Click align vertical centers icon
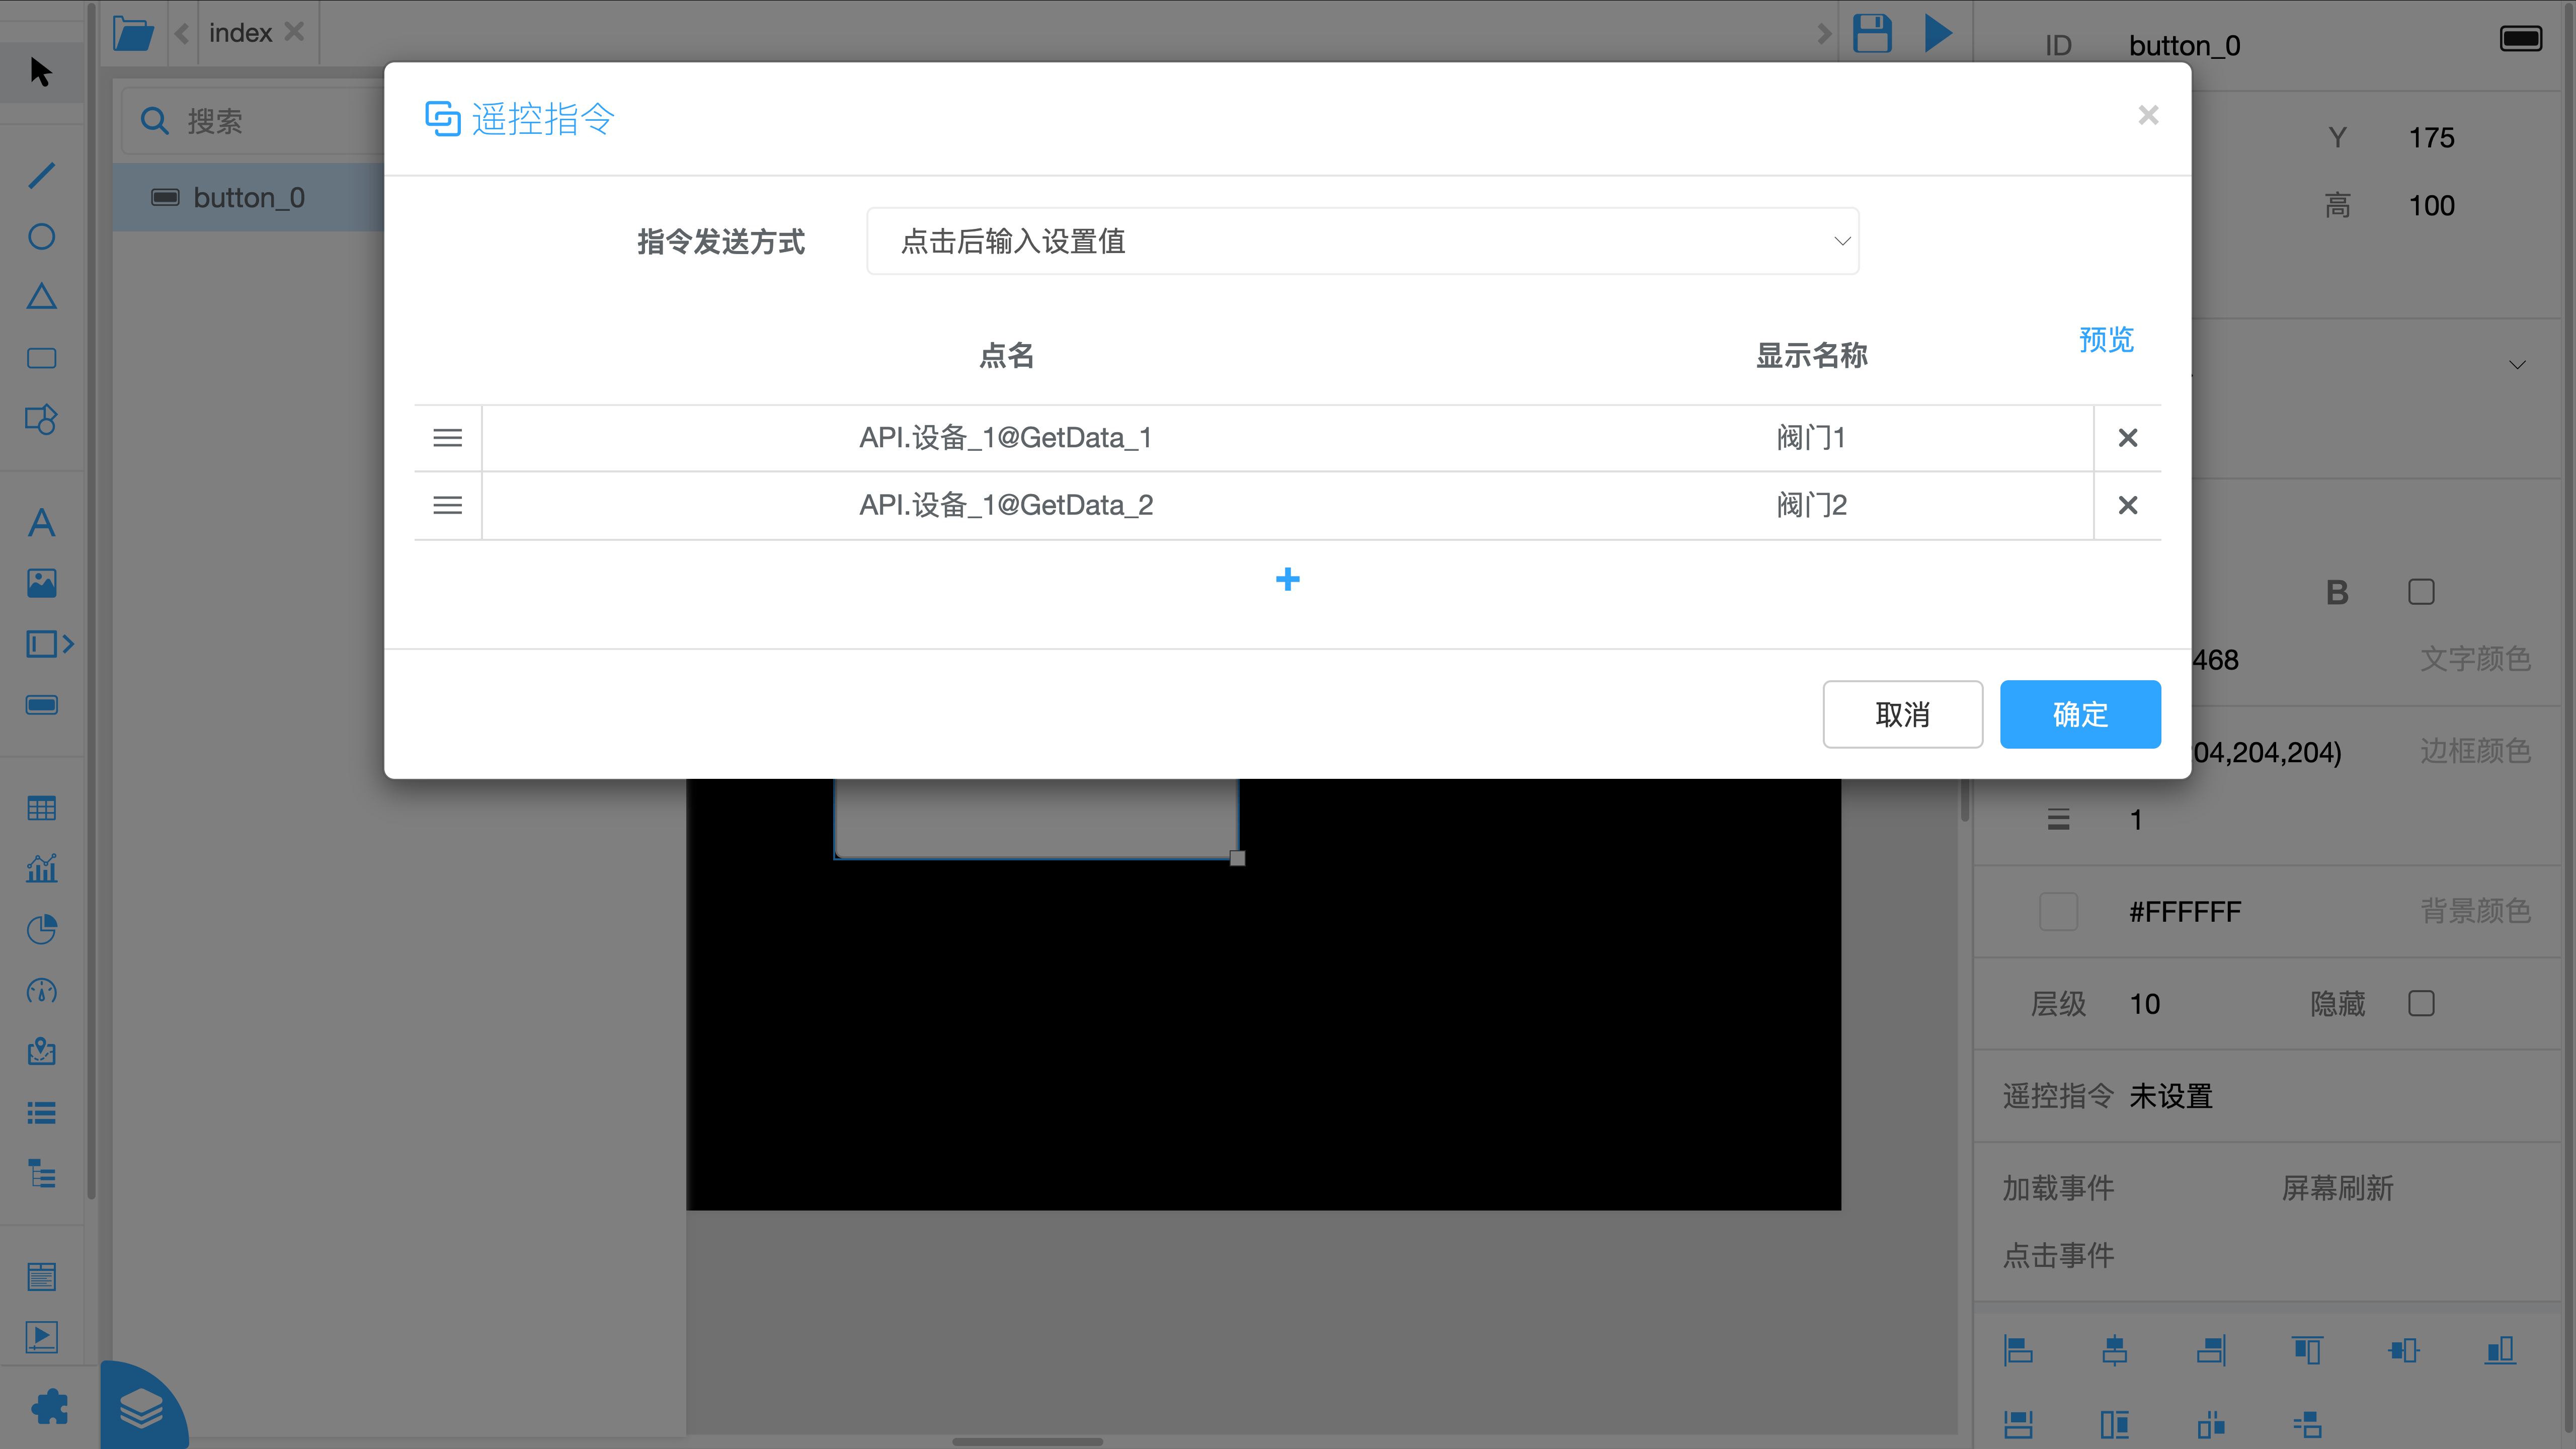The width and height of the screenshot is (2576, 1449). (x=2403, y=1350)
